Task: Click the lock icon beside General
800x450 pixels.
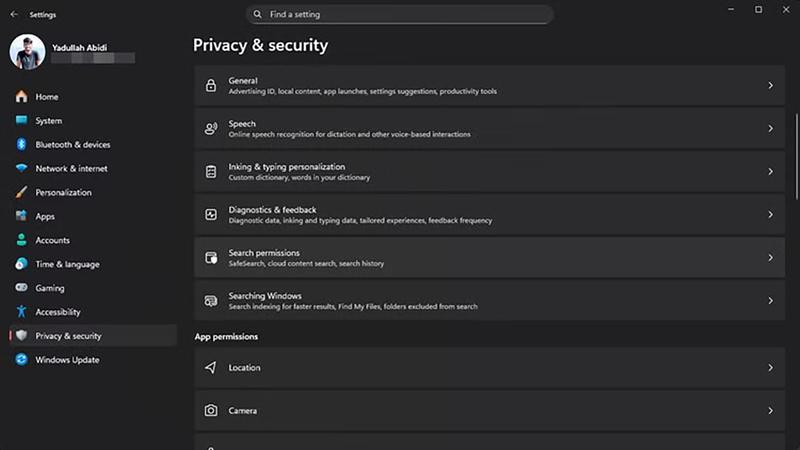Action: point(211,86)
